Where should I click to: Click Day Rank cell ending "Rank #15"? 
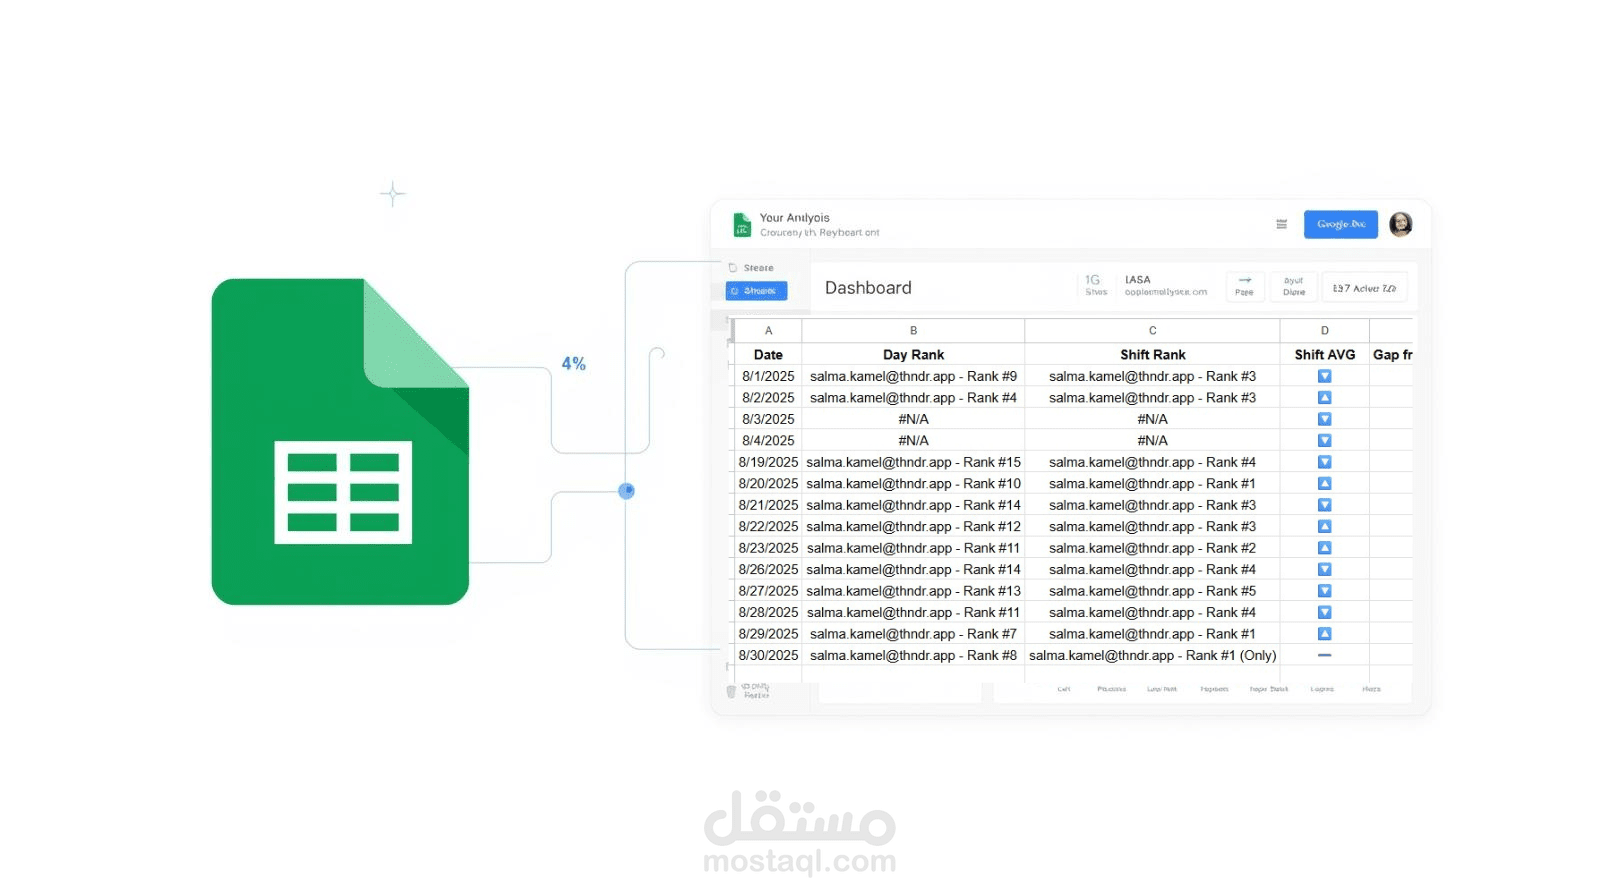[913, 462]
